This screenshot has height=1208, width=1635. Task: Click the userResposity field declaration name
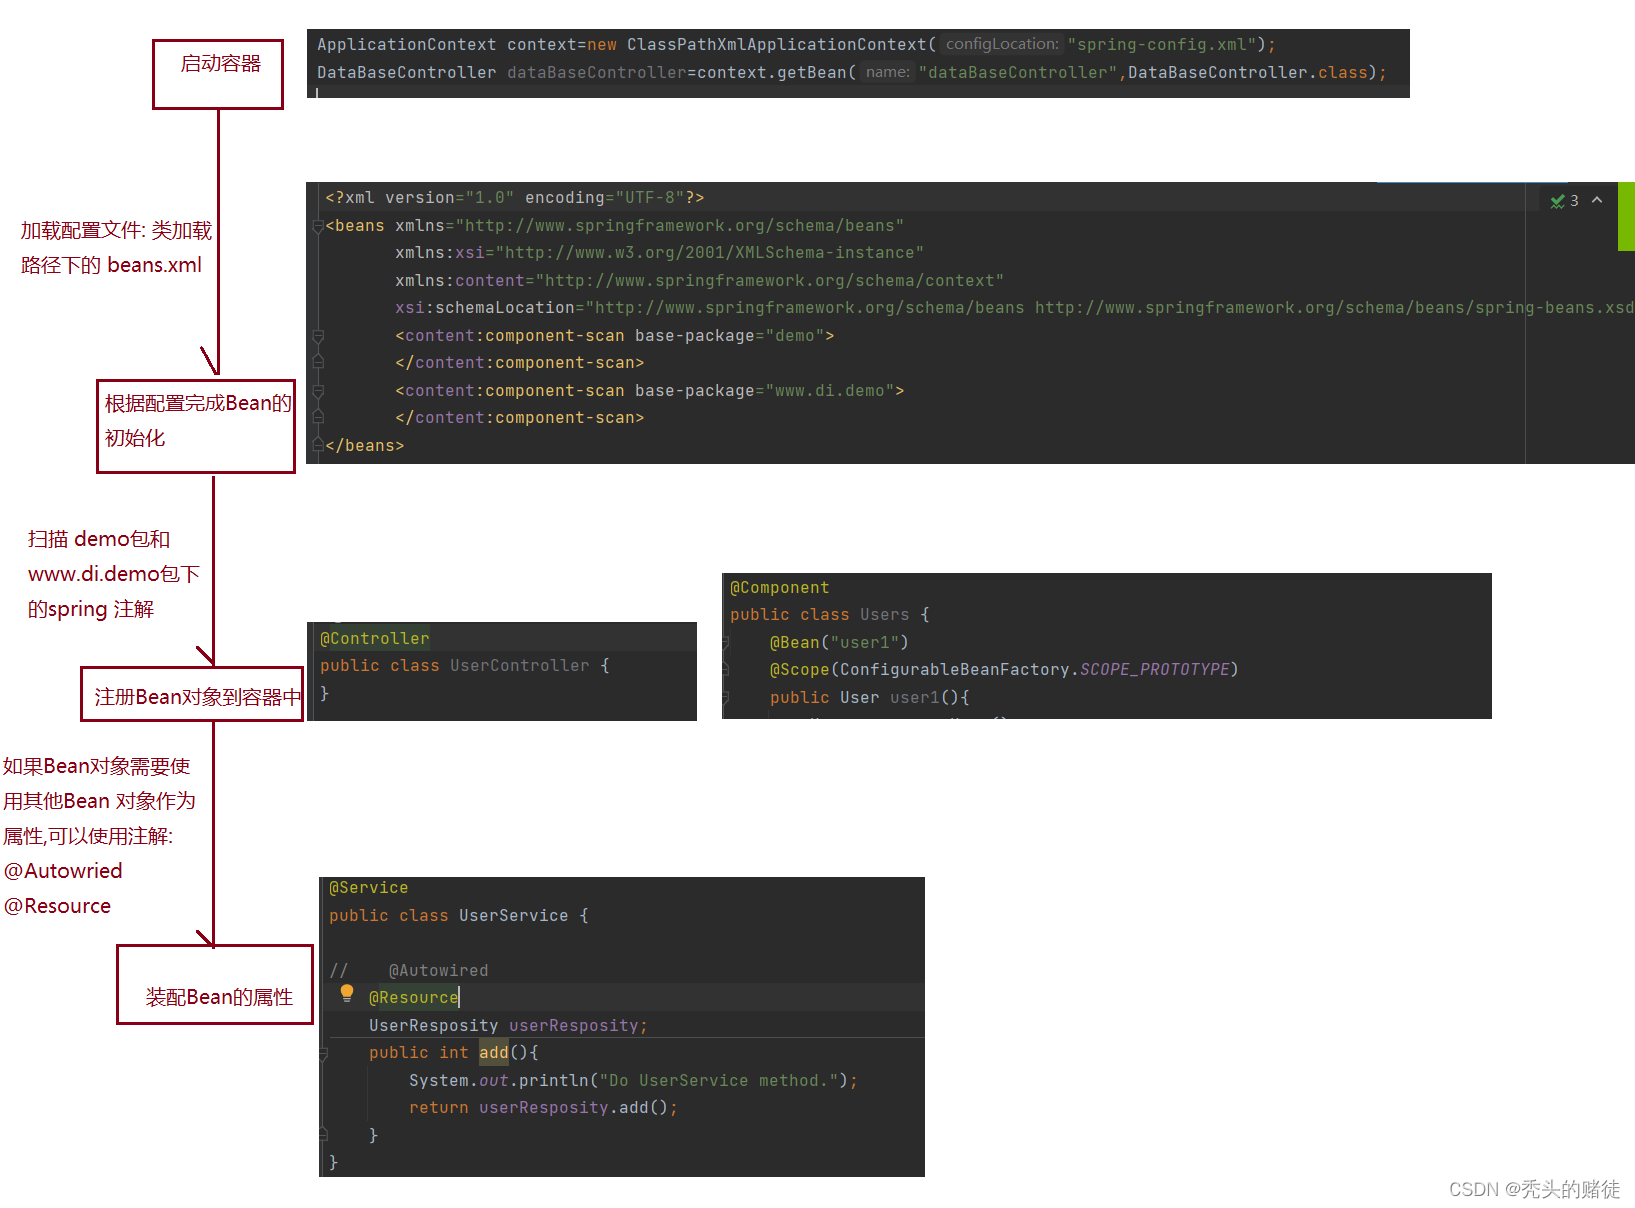tap(573, 1026)
